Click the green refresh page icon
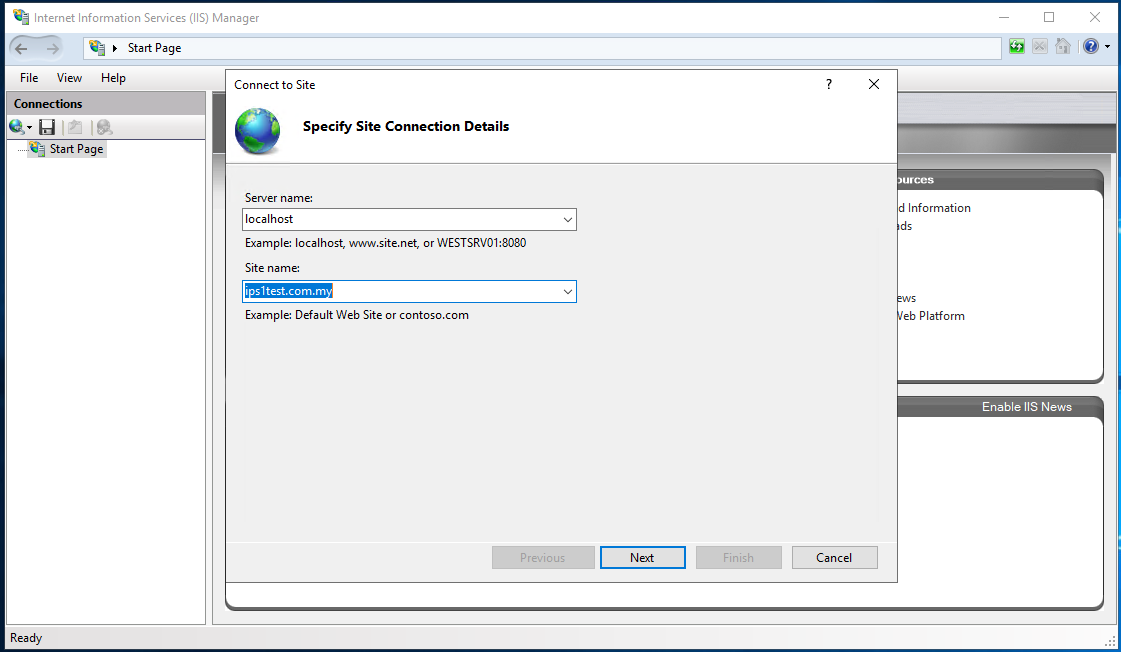 pos(1017,47)
